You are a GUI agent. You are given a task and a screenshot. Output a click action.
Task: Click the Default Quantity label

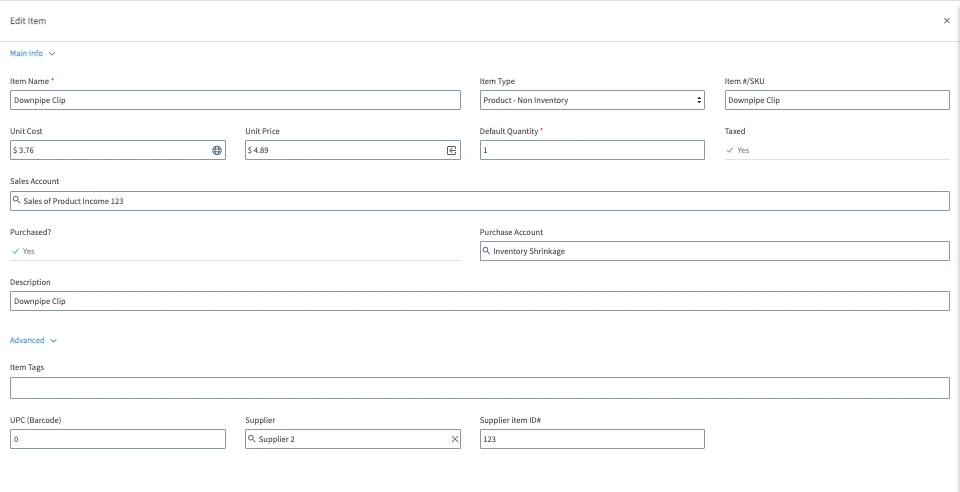coord(509,131)
